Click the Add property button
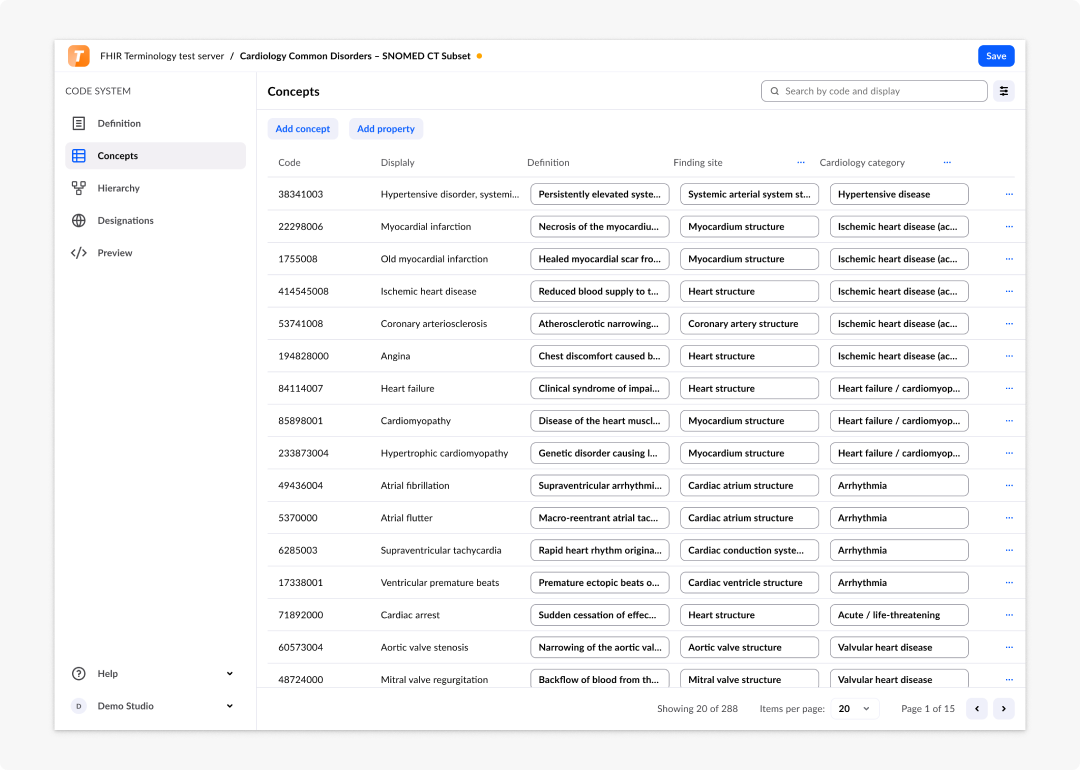 click(386, 129)
